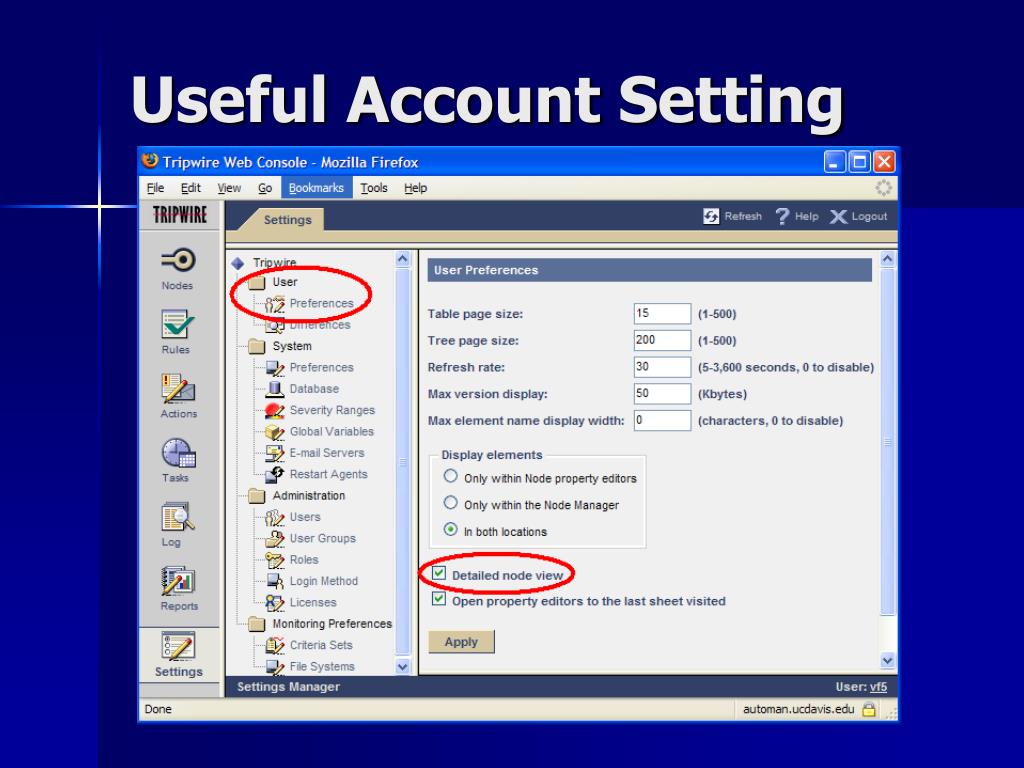Select 'Only within the Node Manager' radio
Viewport: 1024px width, 768px height.
451,503
